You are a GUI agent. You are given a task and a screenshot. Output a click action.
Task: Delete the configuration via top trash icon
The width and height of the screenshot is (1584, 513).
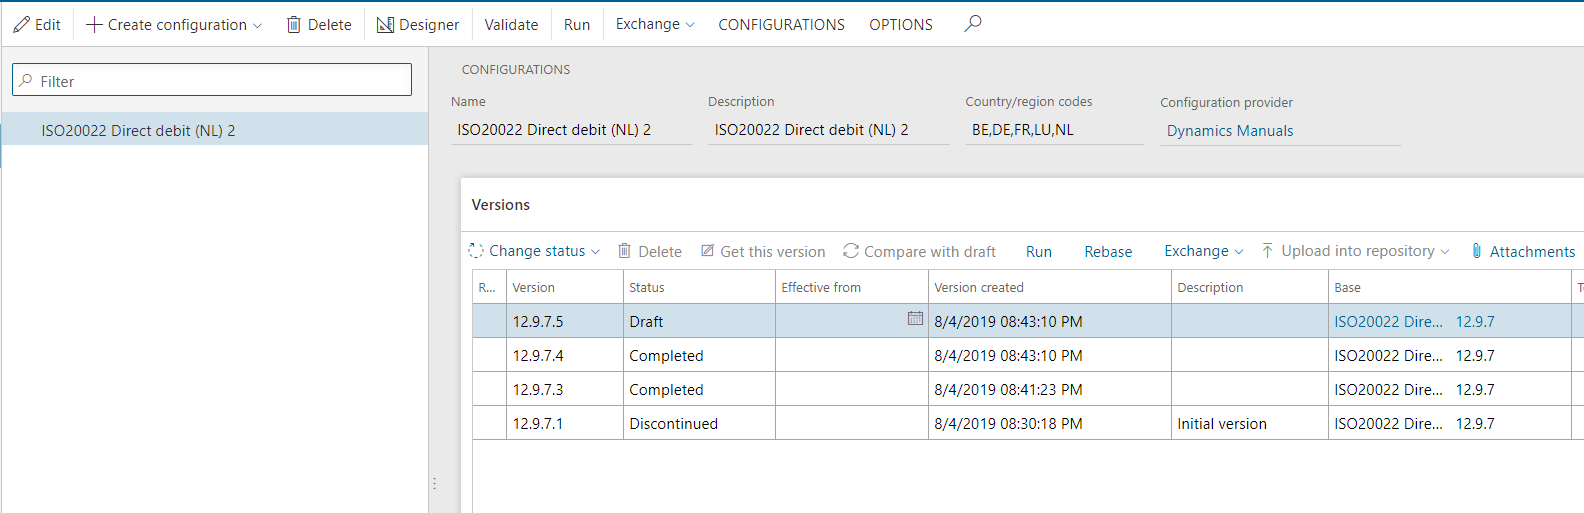pos(294,25)
